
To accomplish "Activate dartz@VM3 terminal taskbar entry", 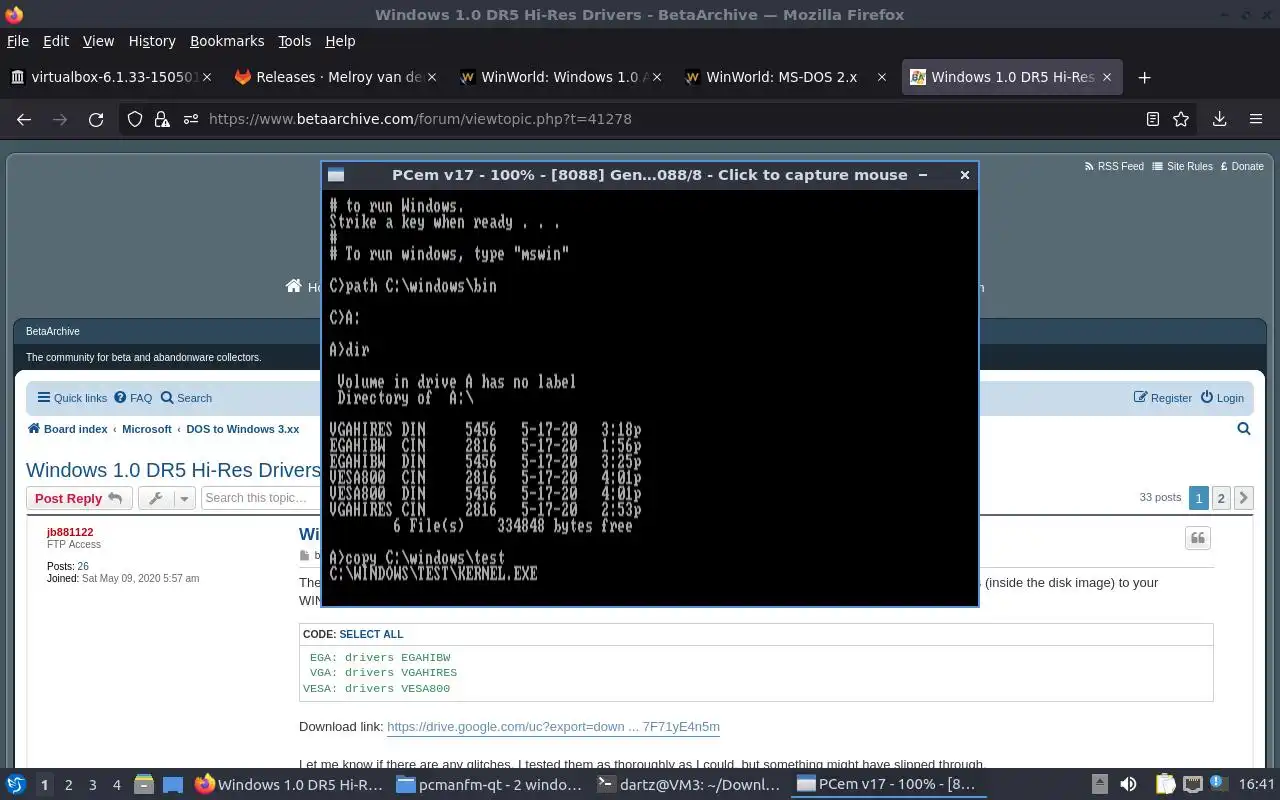I will pyautogui.click(x=689, y=785).
